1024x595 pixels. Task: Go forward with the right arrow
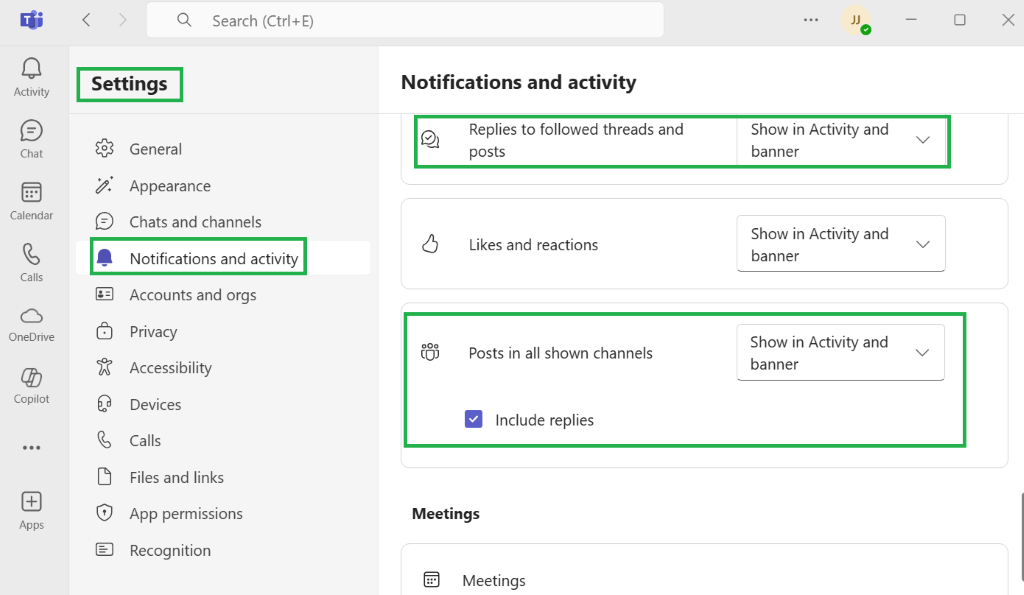coord(122,20)
